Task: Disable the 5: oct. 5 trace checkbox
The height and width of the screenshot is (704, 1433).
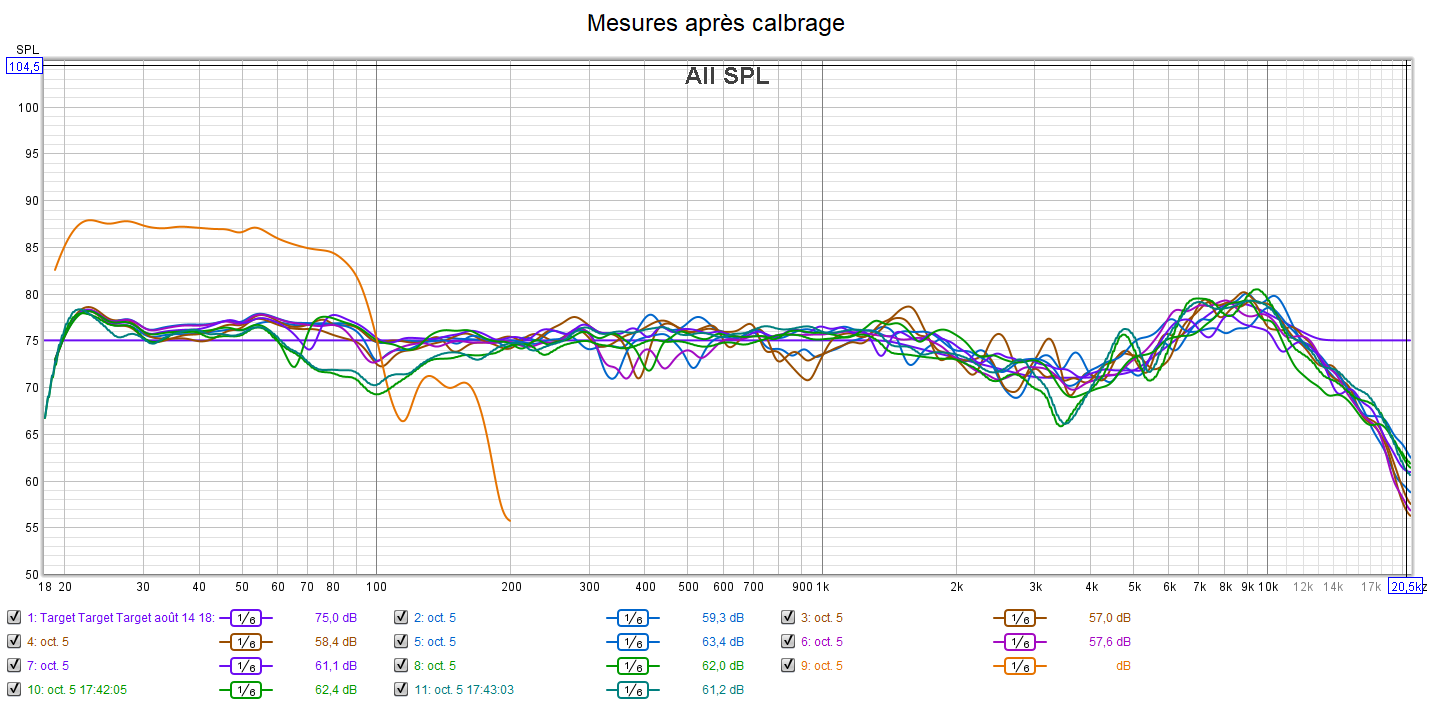Action: pos(401,641)
